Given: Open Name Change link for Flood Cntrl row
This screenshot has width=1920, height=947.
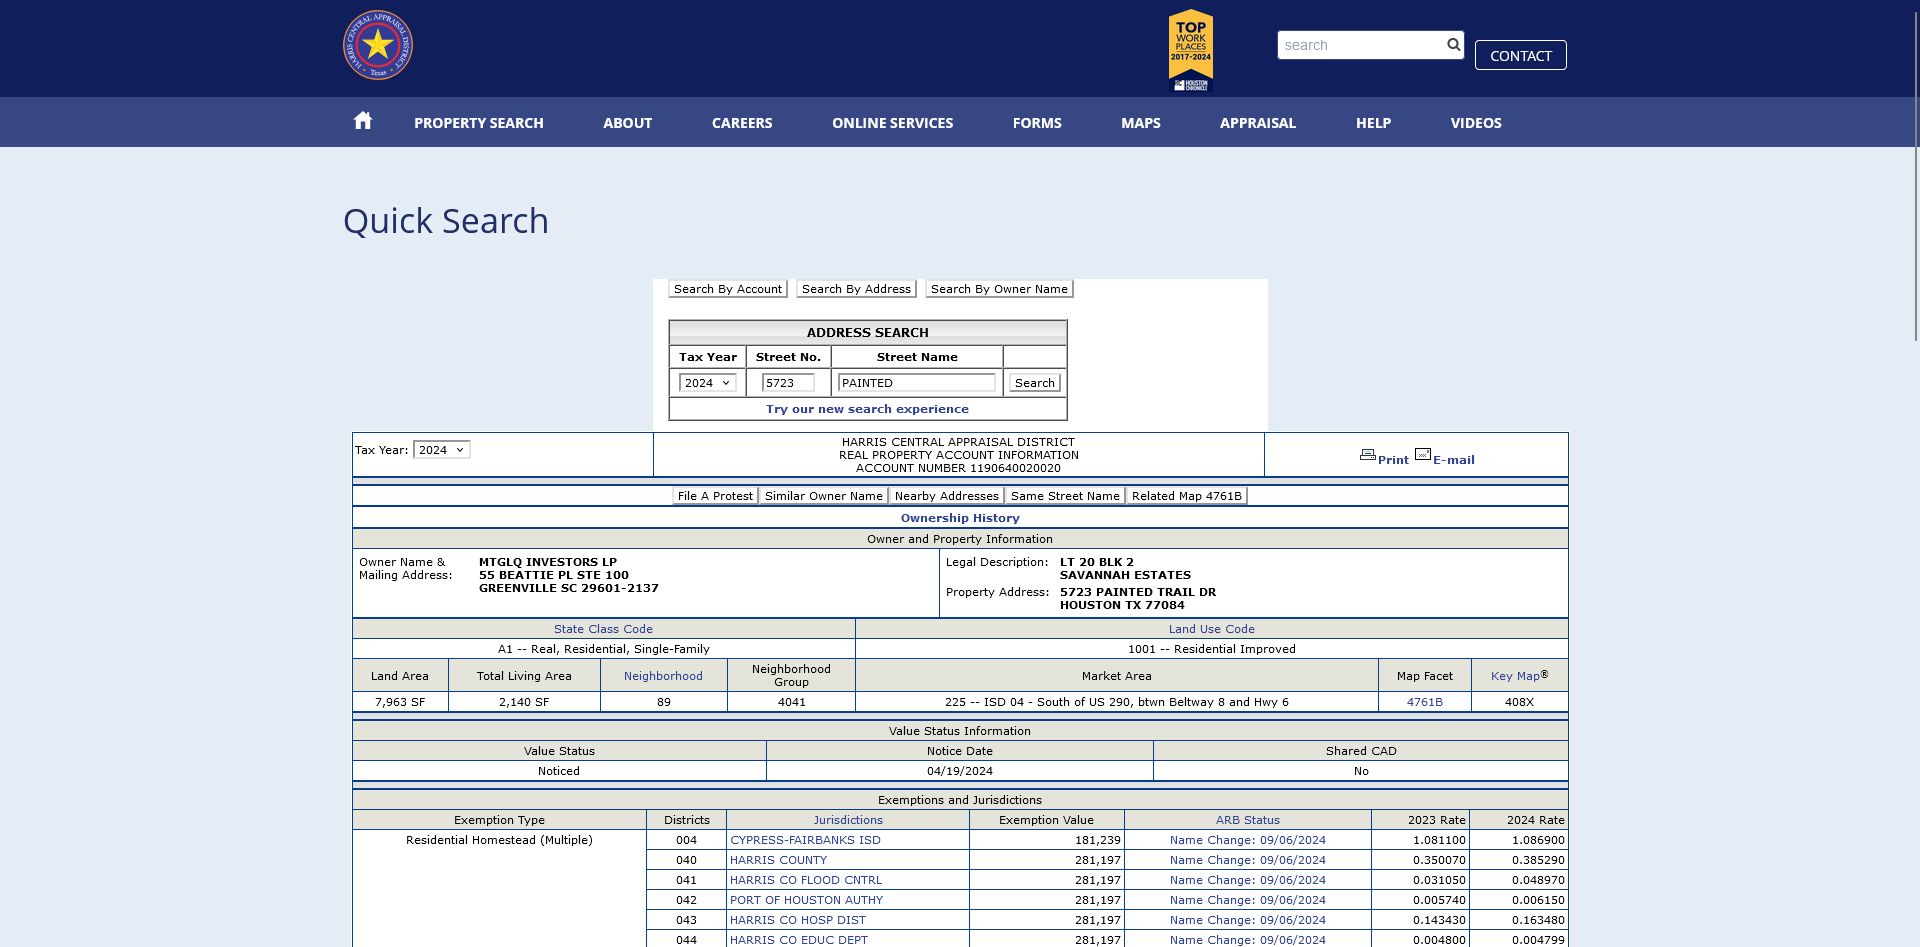Looking at the screenshot, I should [x=1247, y=880].
